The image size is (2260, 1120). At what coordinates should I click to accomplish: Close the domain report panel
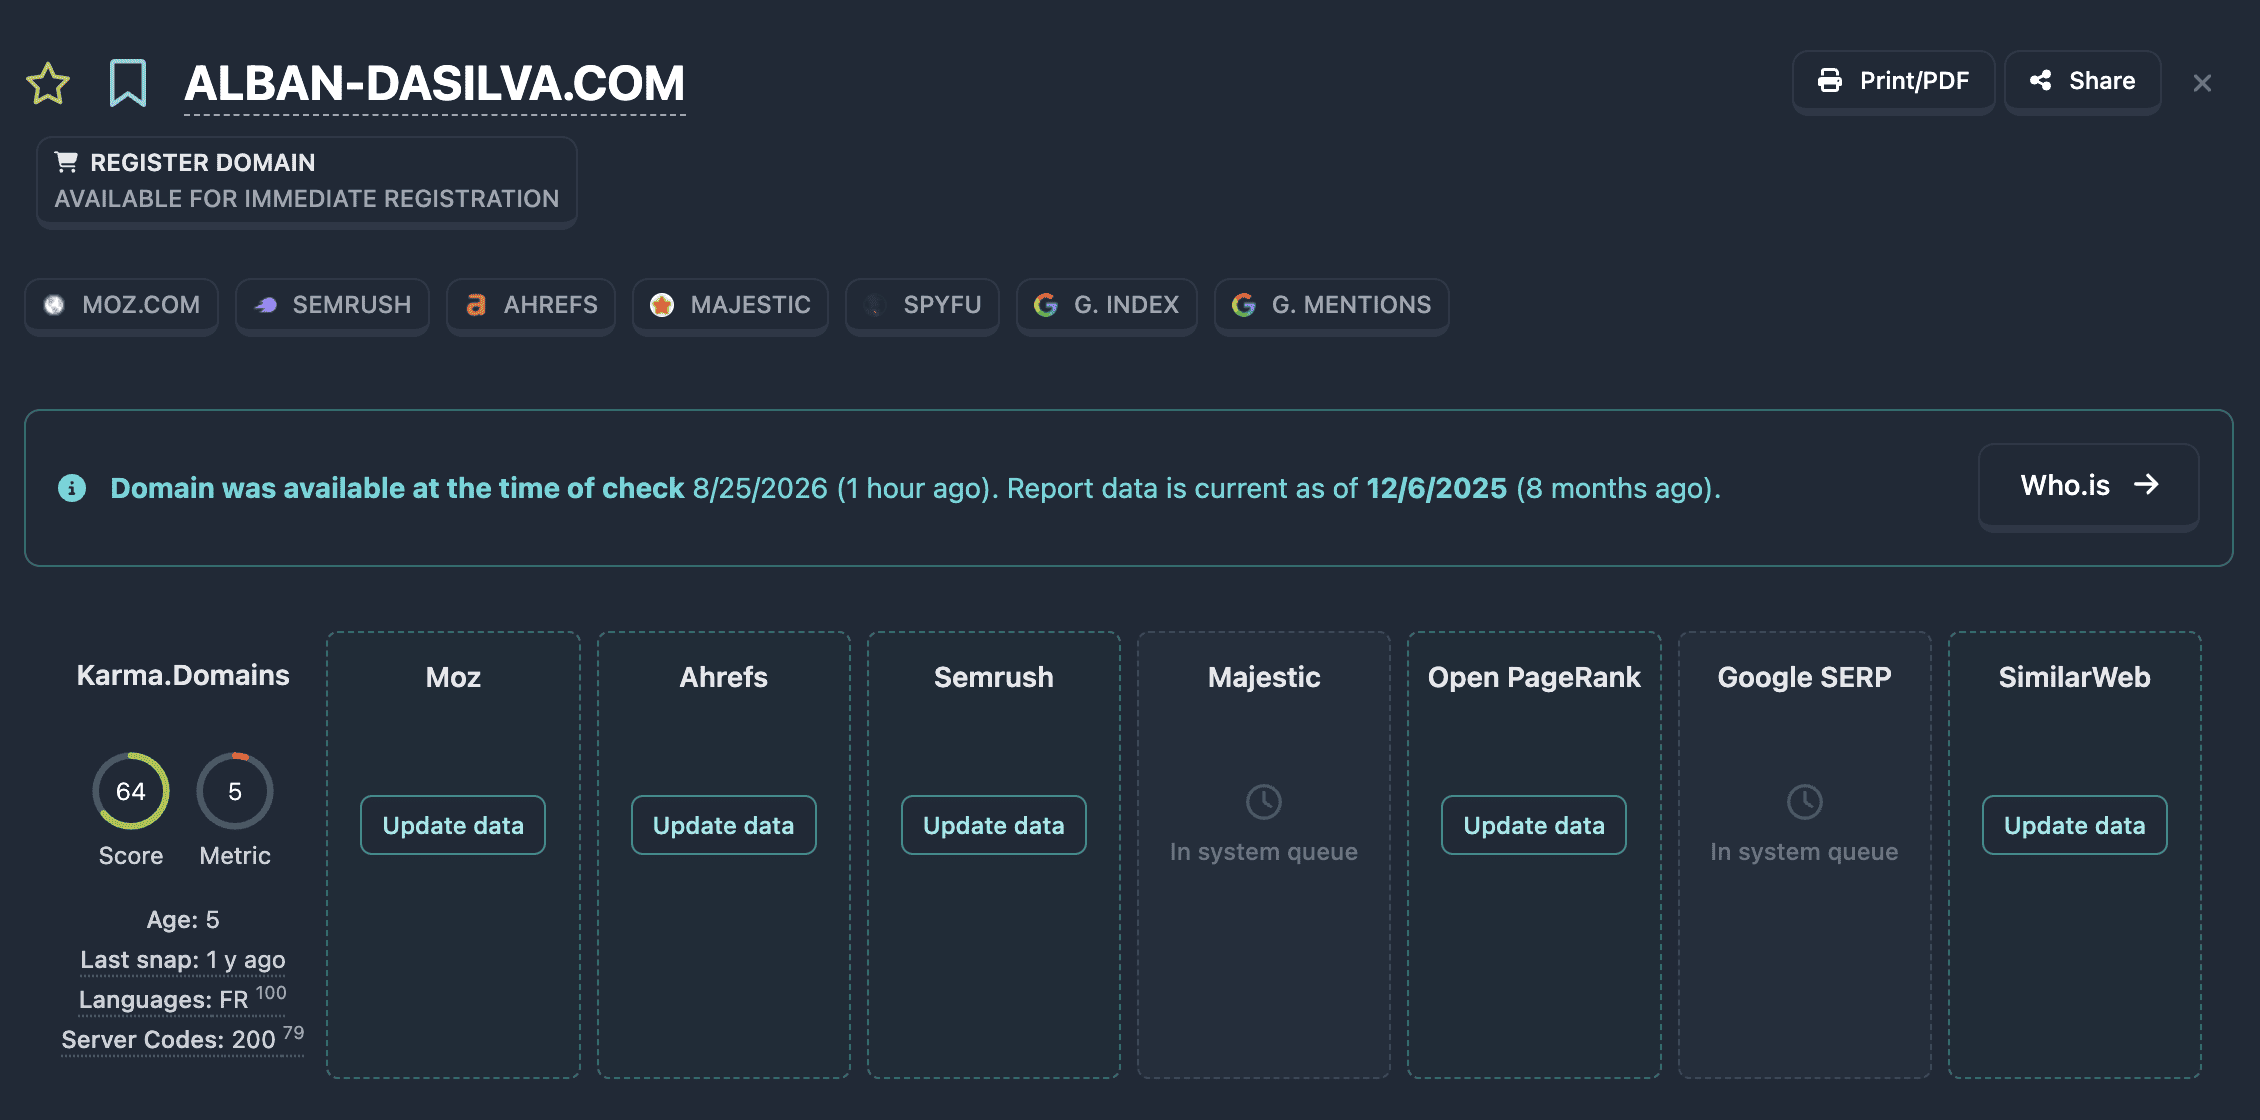coord(2202,83)
